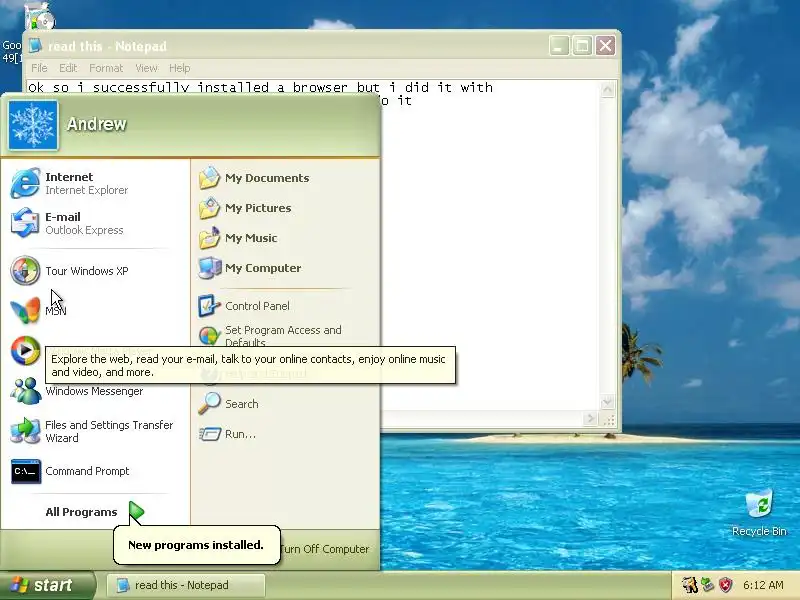The width and height of the screenshot is (800, 600).
Task: Launch Windows Media Player icon
Action: coord(25,351)
